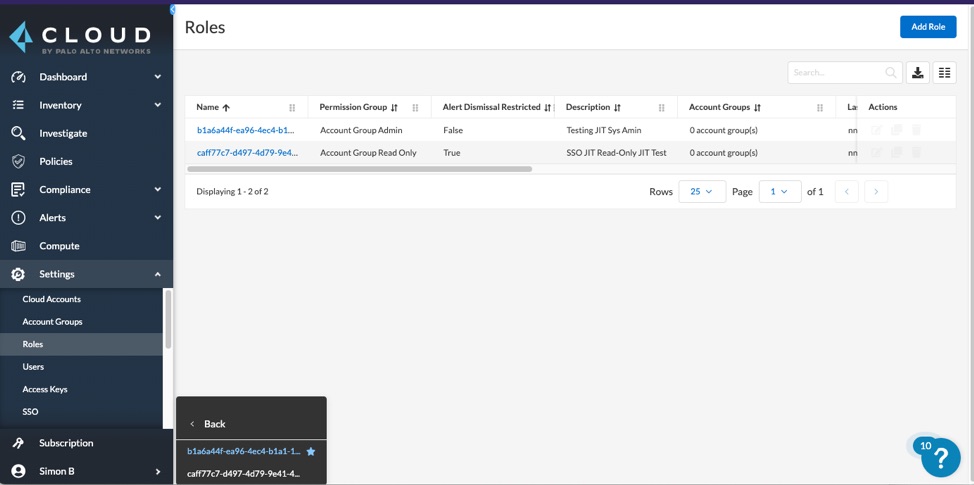
Task: Click the download roles icon
Action: click(917, 73)
